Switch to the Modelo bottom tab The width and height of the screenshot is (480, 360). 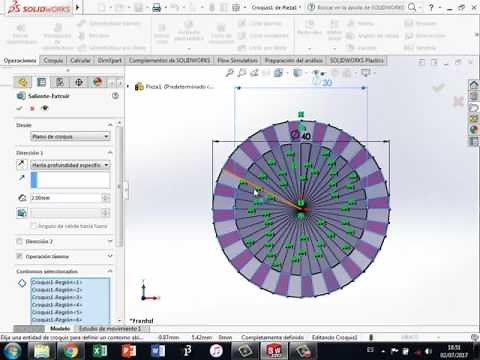click(x=60, y=329)
